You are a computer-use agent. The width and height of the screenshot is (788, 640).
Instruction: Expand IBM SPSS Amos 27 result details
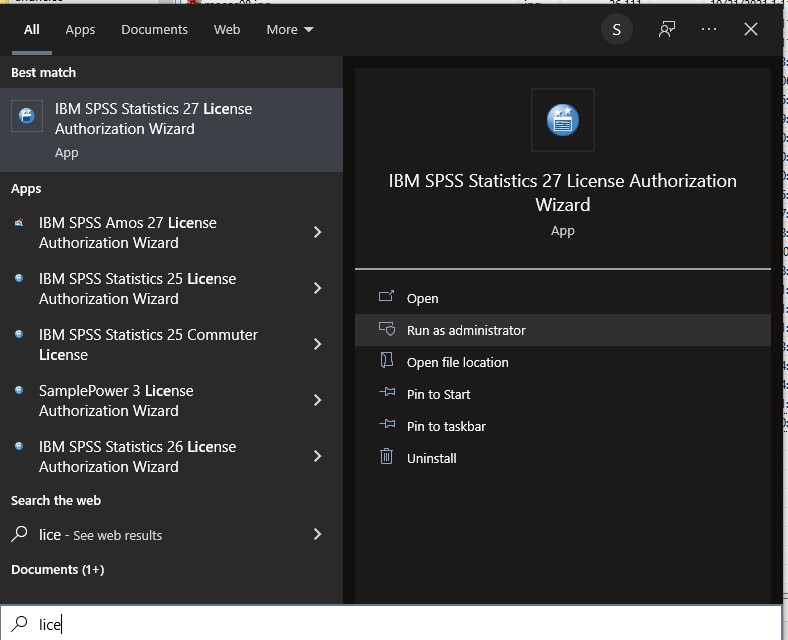pyautogui.click(x=317, y=232)
